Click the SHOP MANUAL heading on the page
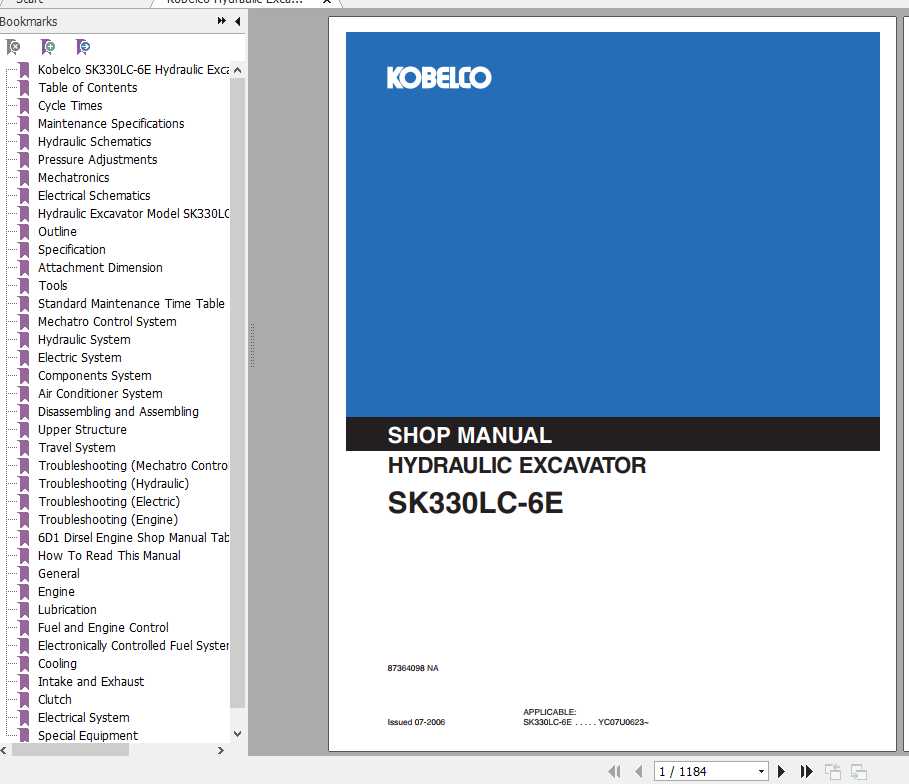The width and height of the screenshot is (909, 784). point(470,435)
